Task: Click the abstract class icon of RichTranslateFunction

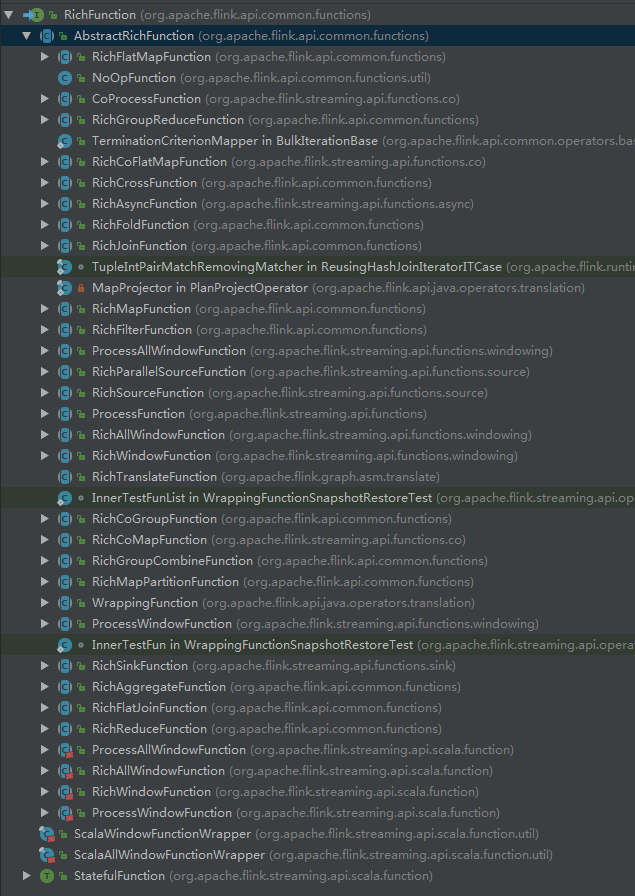Action: tap(65, 477)
